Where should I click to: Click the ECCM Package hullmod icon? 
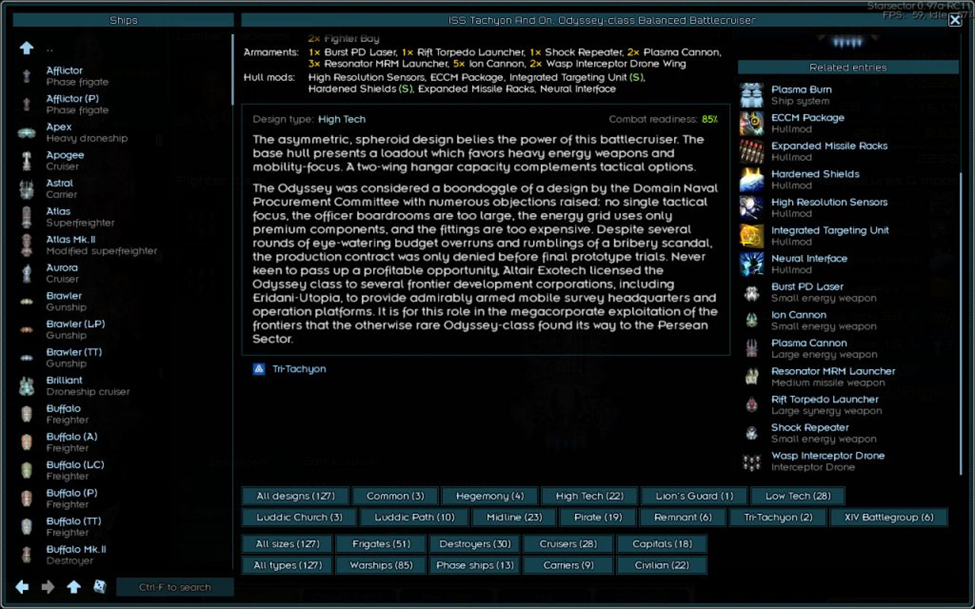751,123
